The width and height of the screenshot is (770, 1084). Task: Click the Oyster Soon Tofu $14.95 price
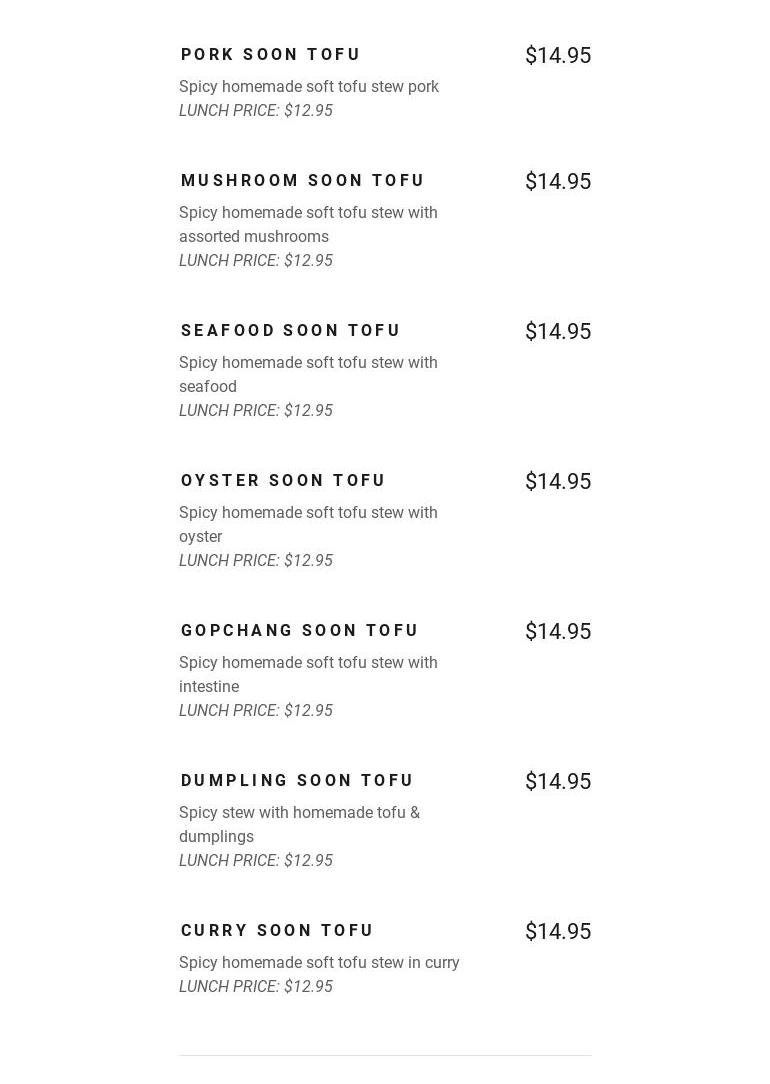click(557, 482)
